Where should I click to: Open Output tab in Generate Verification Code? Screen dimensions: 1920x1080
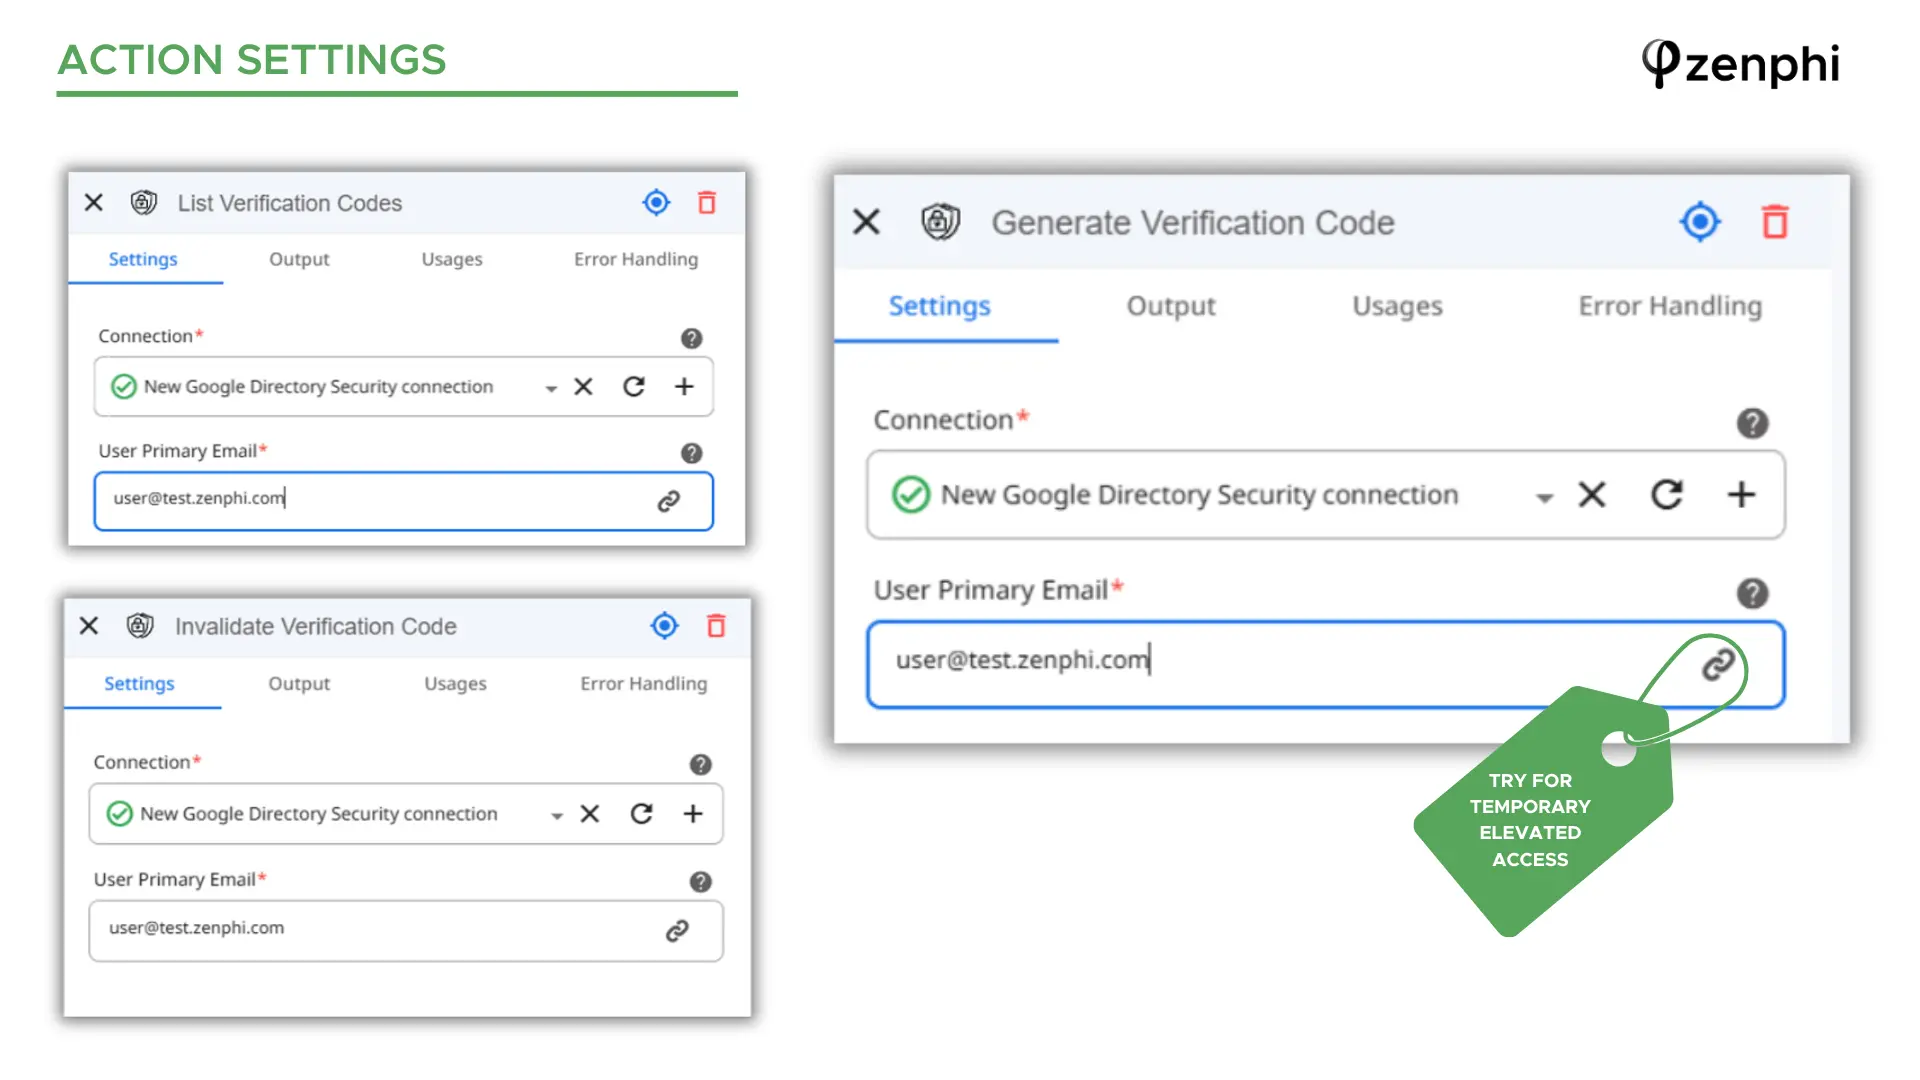1171,307
